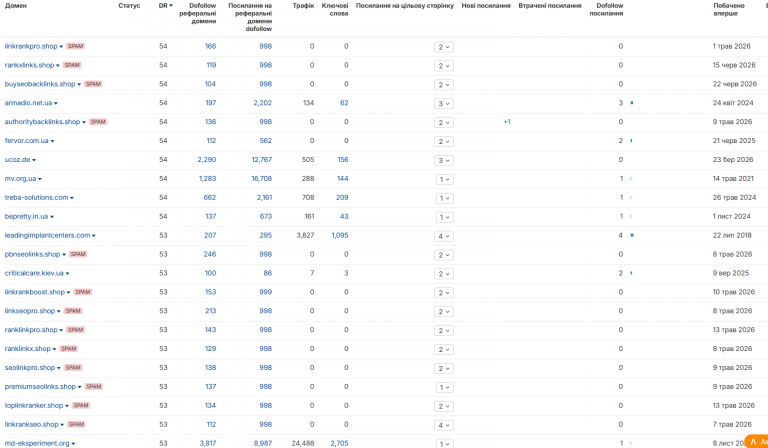The image size is (768, 448).
Task: Expand dropdown arrow next to mv.org.ua
Action: coord(40,179)
